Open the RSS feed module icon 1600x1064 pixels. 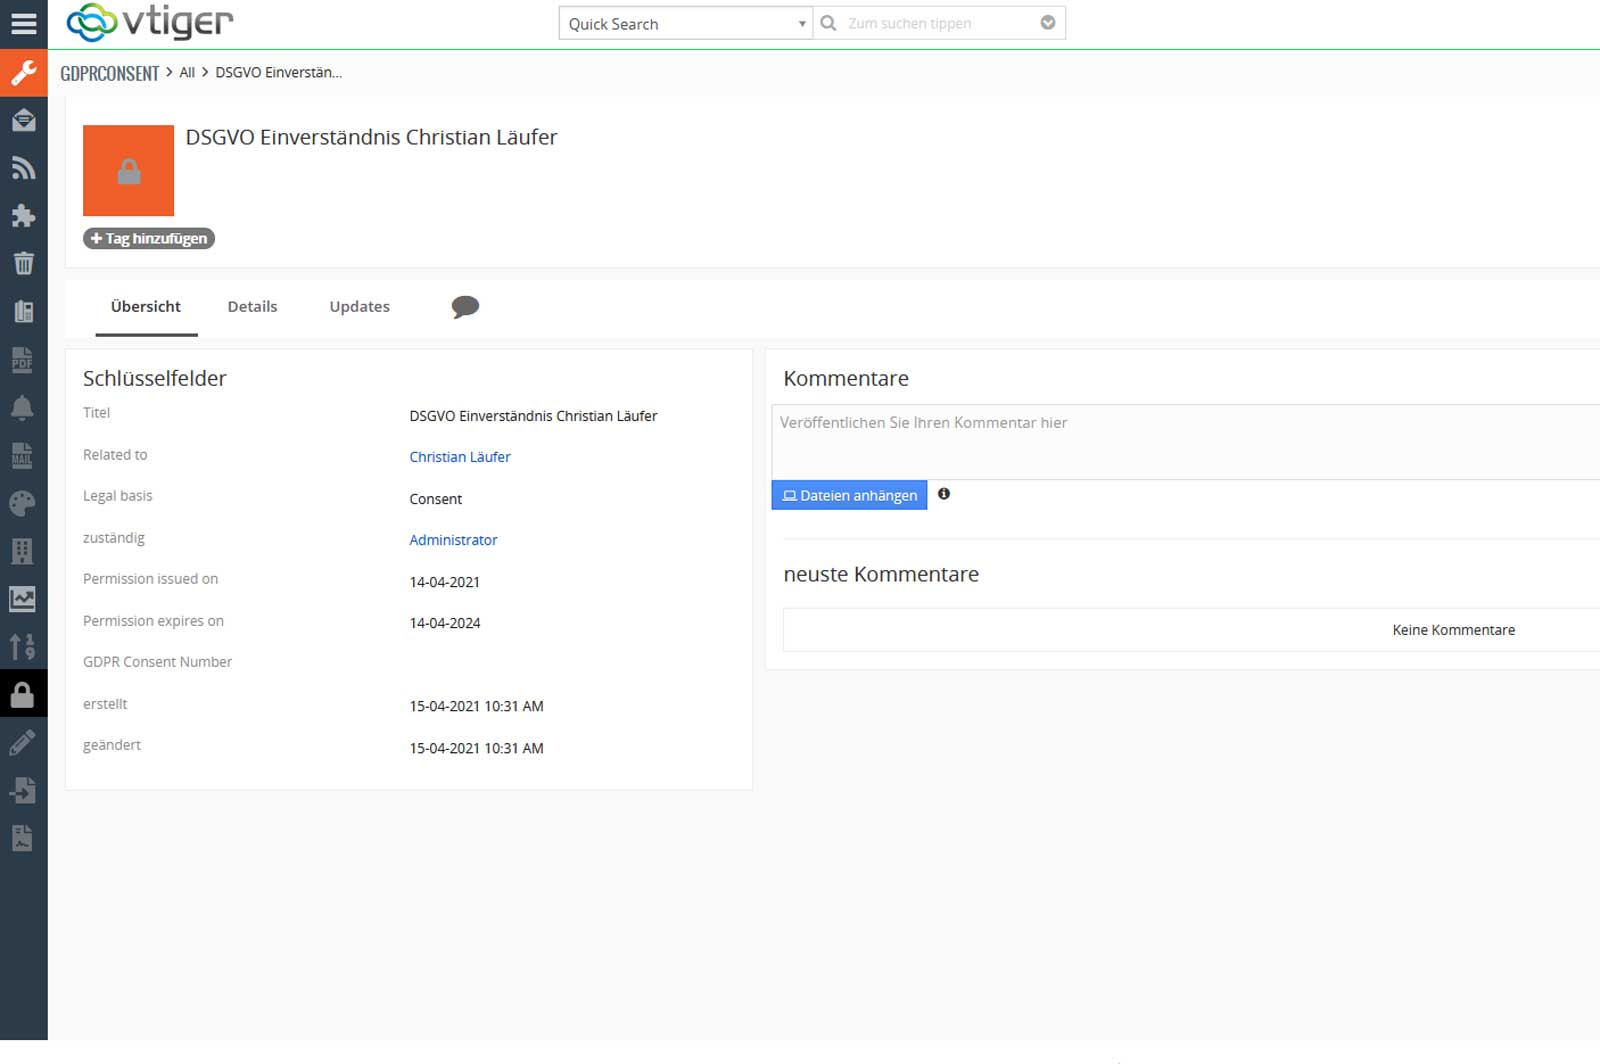coord(23,168)
